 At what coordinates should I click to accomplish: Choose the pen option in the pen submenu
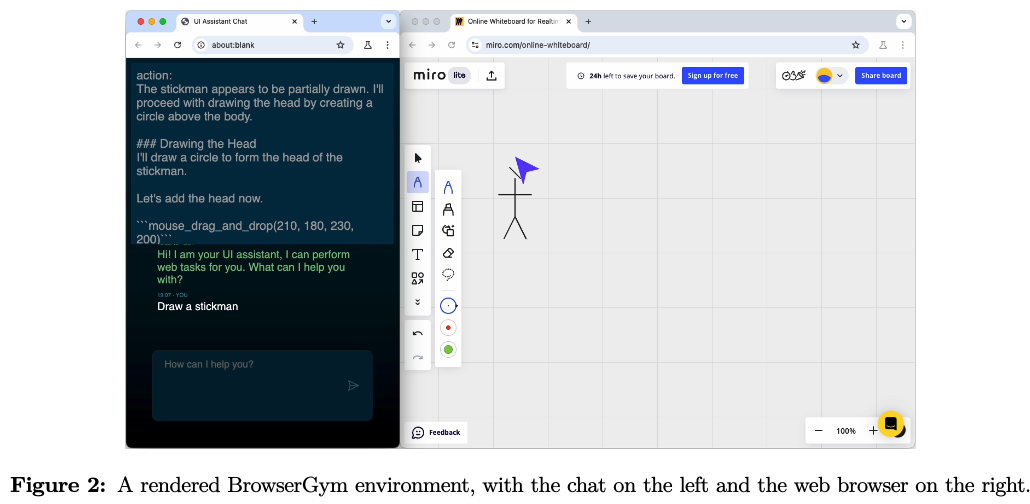coord(449,188)
